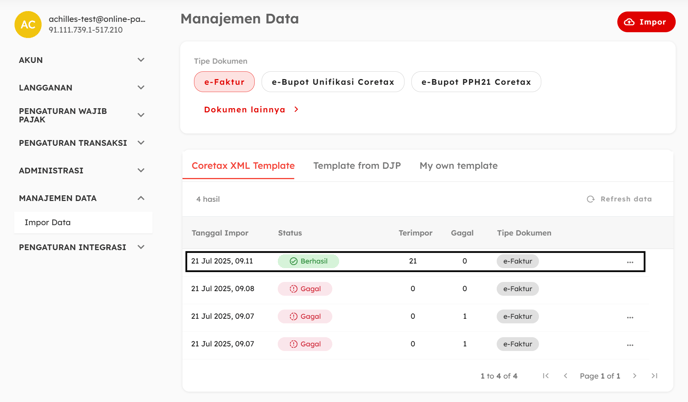Click the refresh icon beside Refresh data
The height and width of the screenshot is (402, 688).
tap(591, 199)
